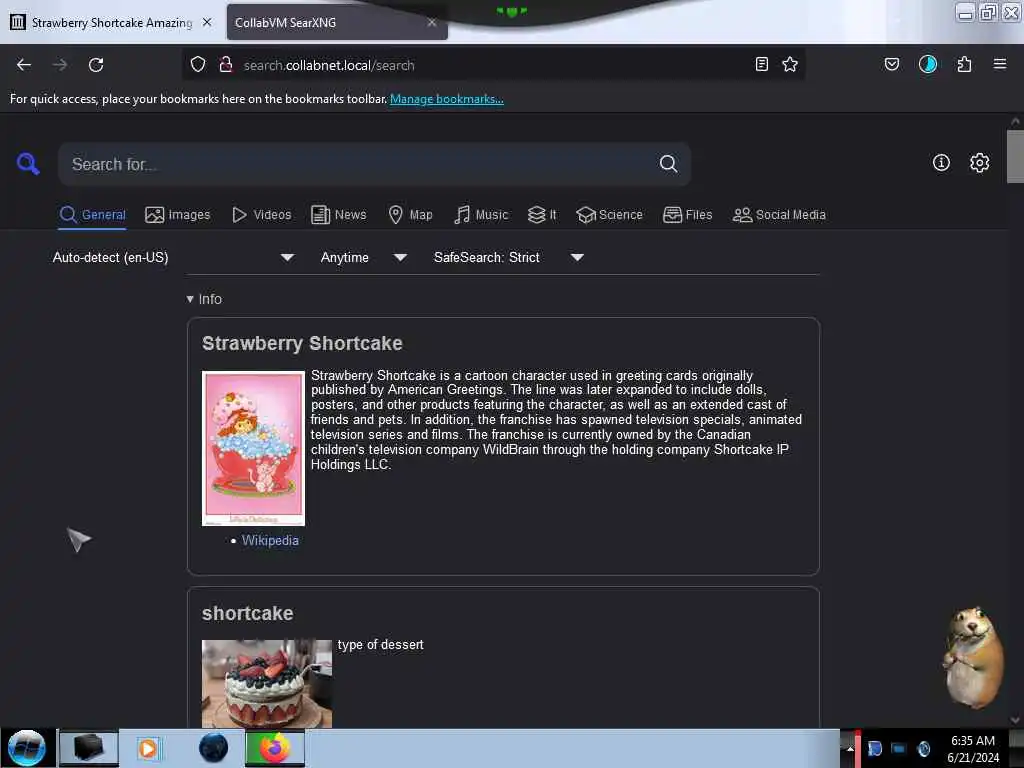Screen dimensions: 1024x768
Task: Click the scrollbar down arrow
Action: 1015,720
